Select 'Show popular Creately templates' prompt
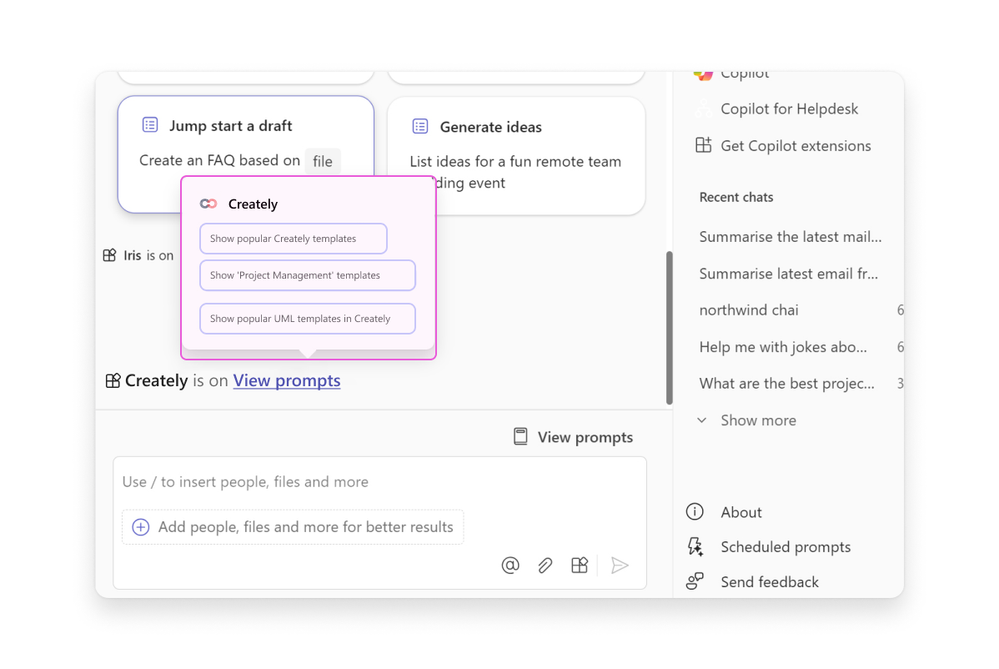999x669 pixels. (293, 238)
